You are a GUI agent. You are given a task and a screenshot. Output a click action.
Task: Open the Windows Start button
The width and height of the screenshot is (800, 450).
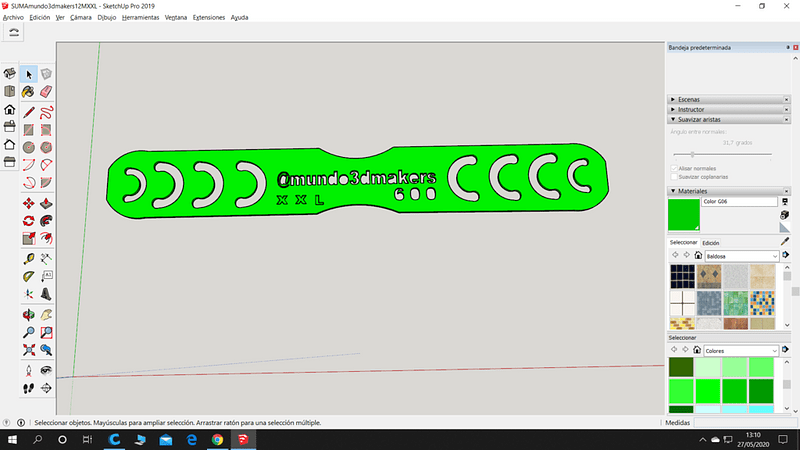pyautogui.click(x=12, y=439)
